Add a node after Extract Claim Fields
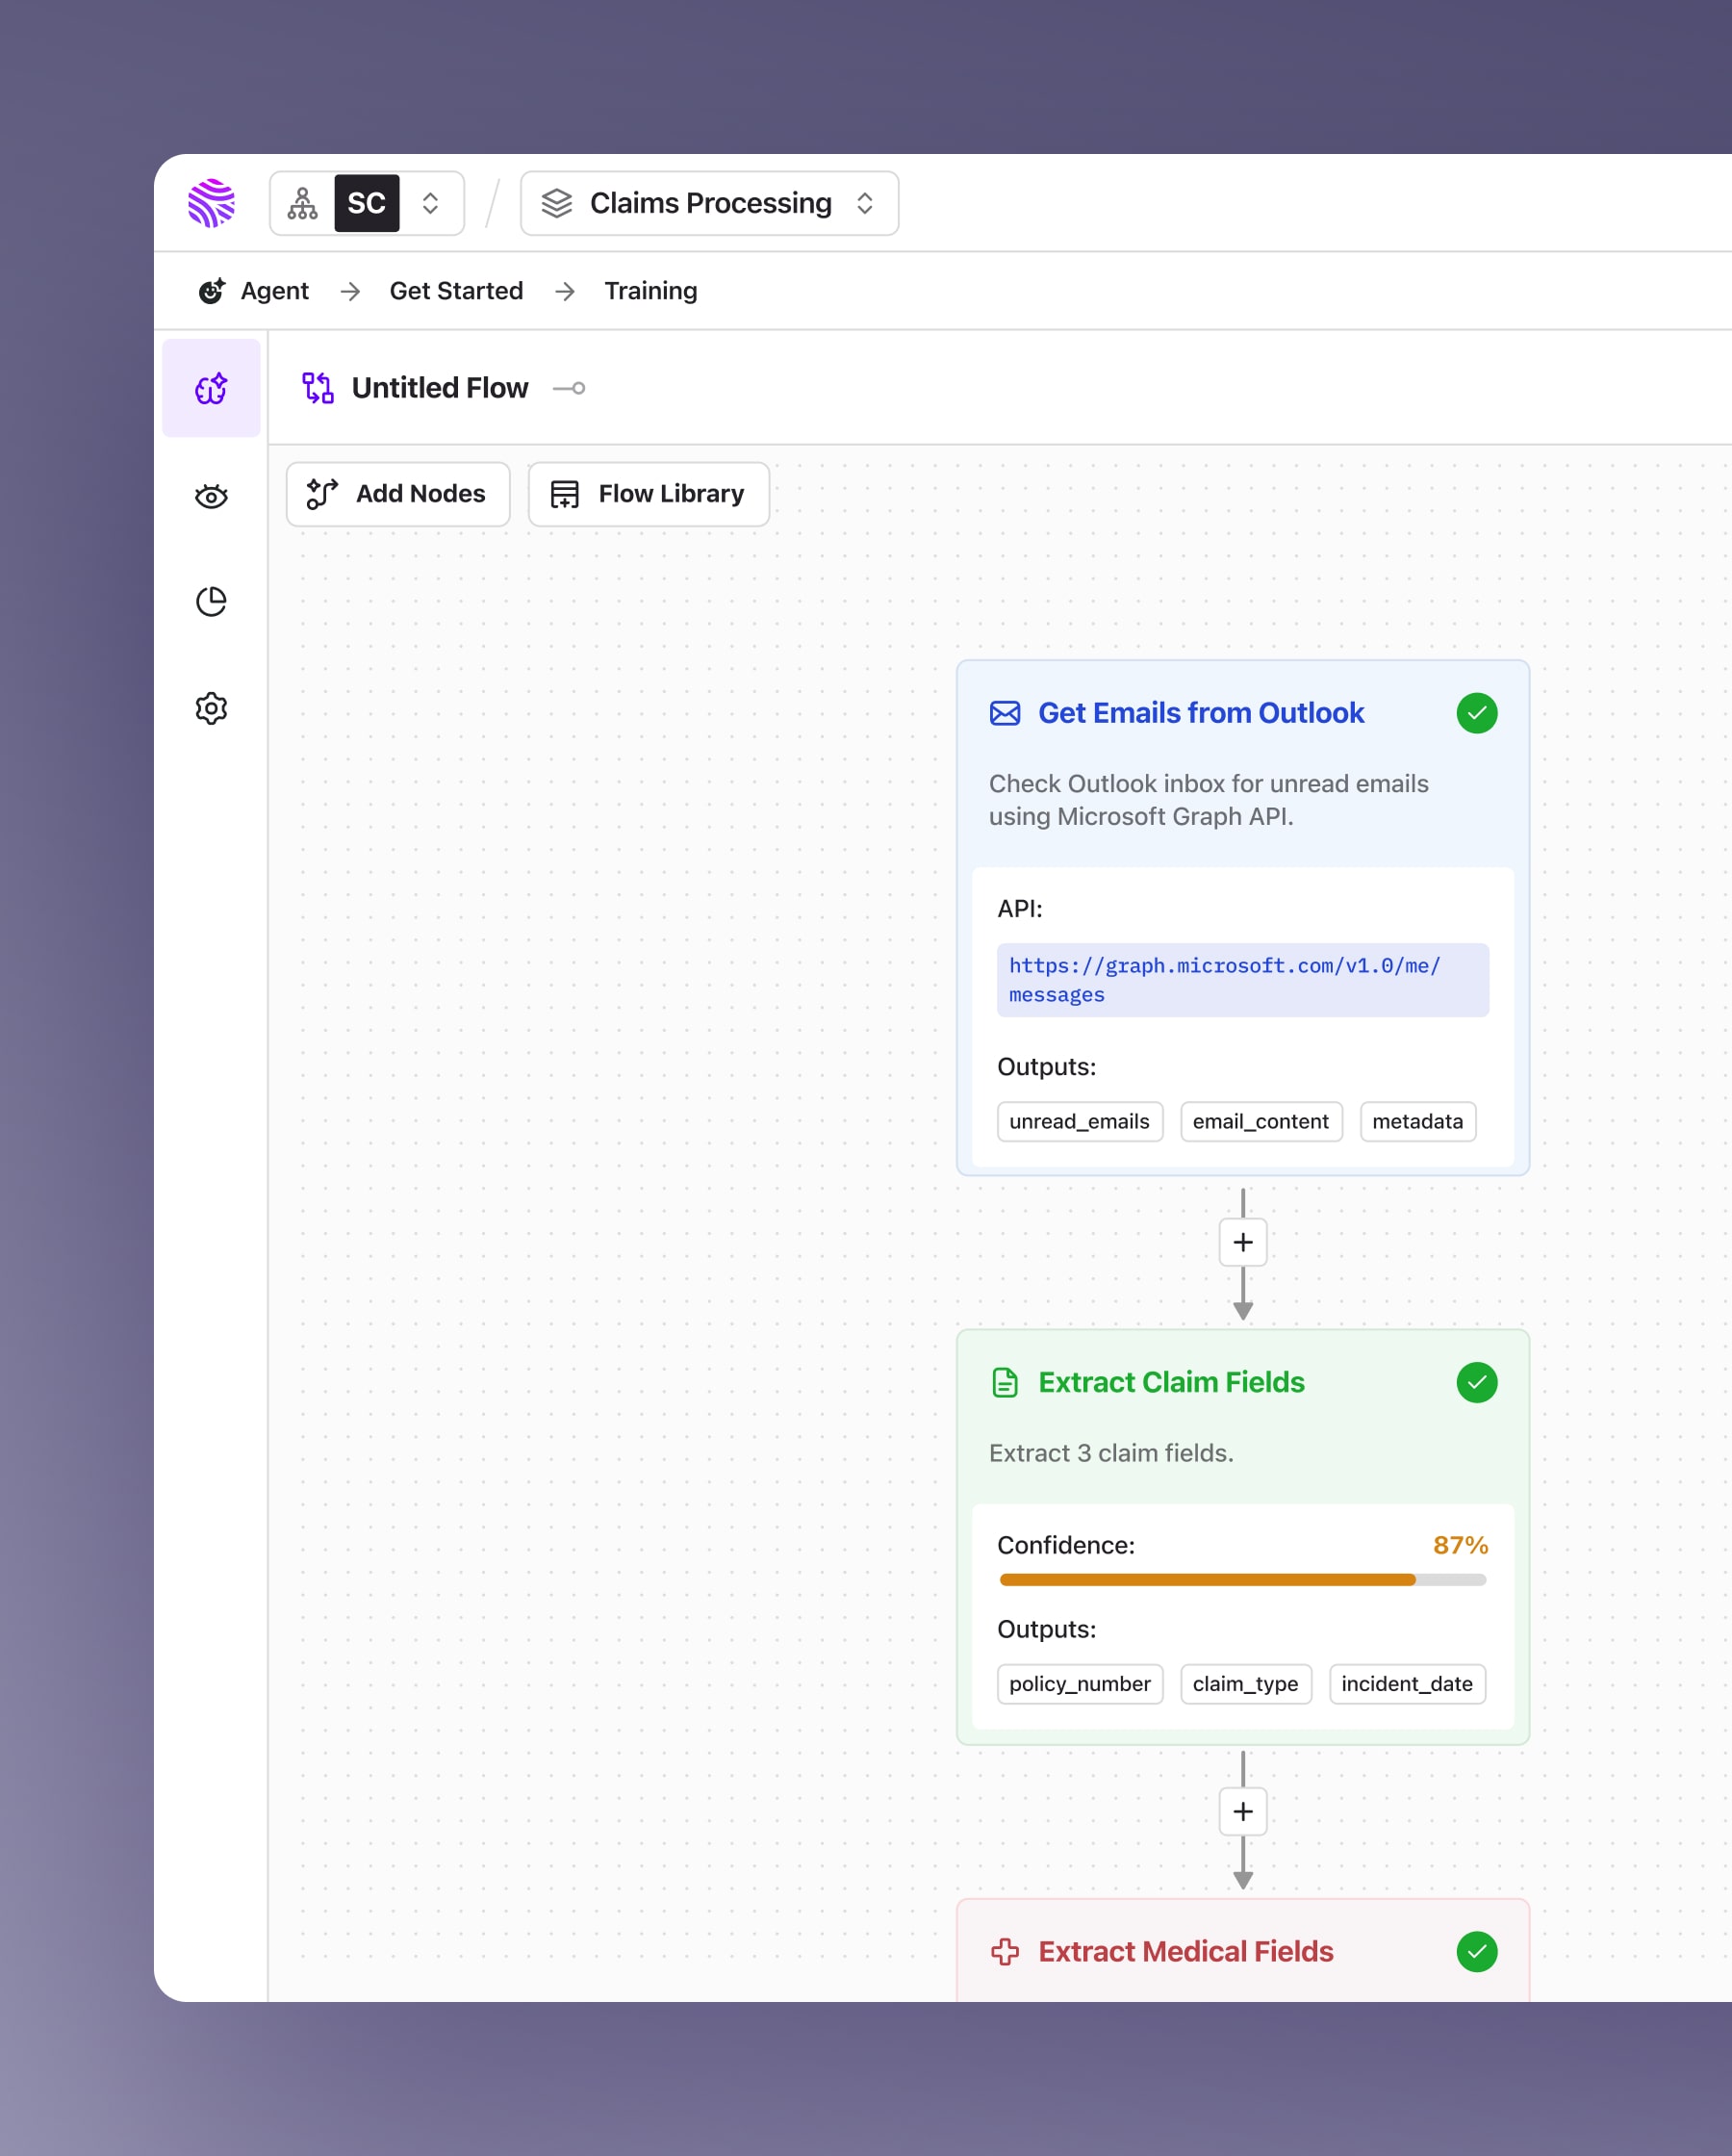Viewport: 1732px width, 2156px height. click(1243, 1811)
